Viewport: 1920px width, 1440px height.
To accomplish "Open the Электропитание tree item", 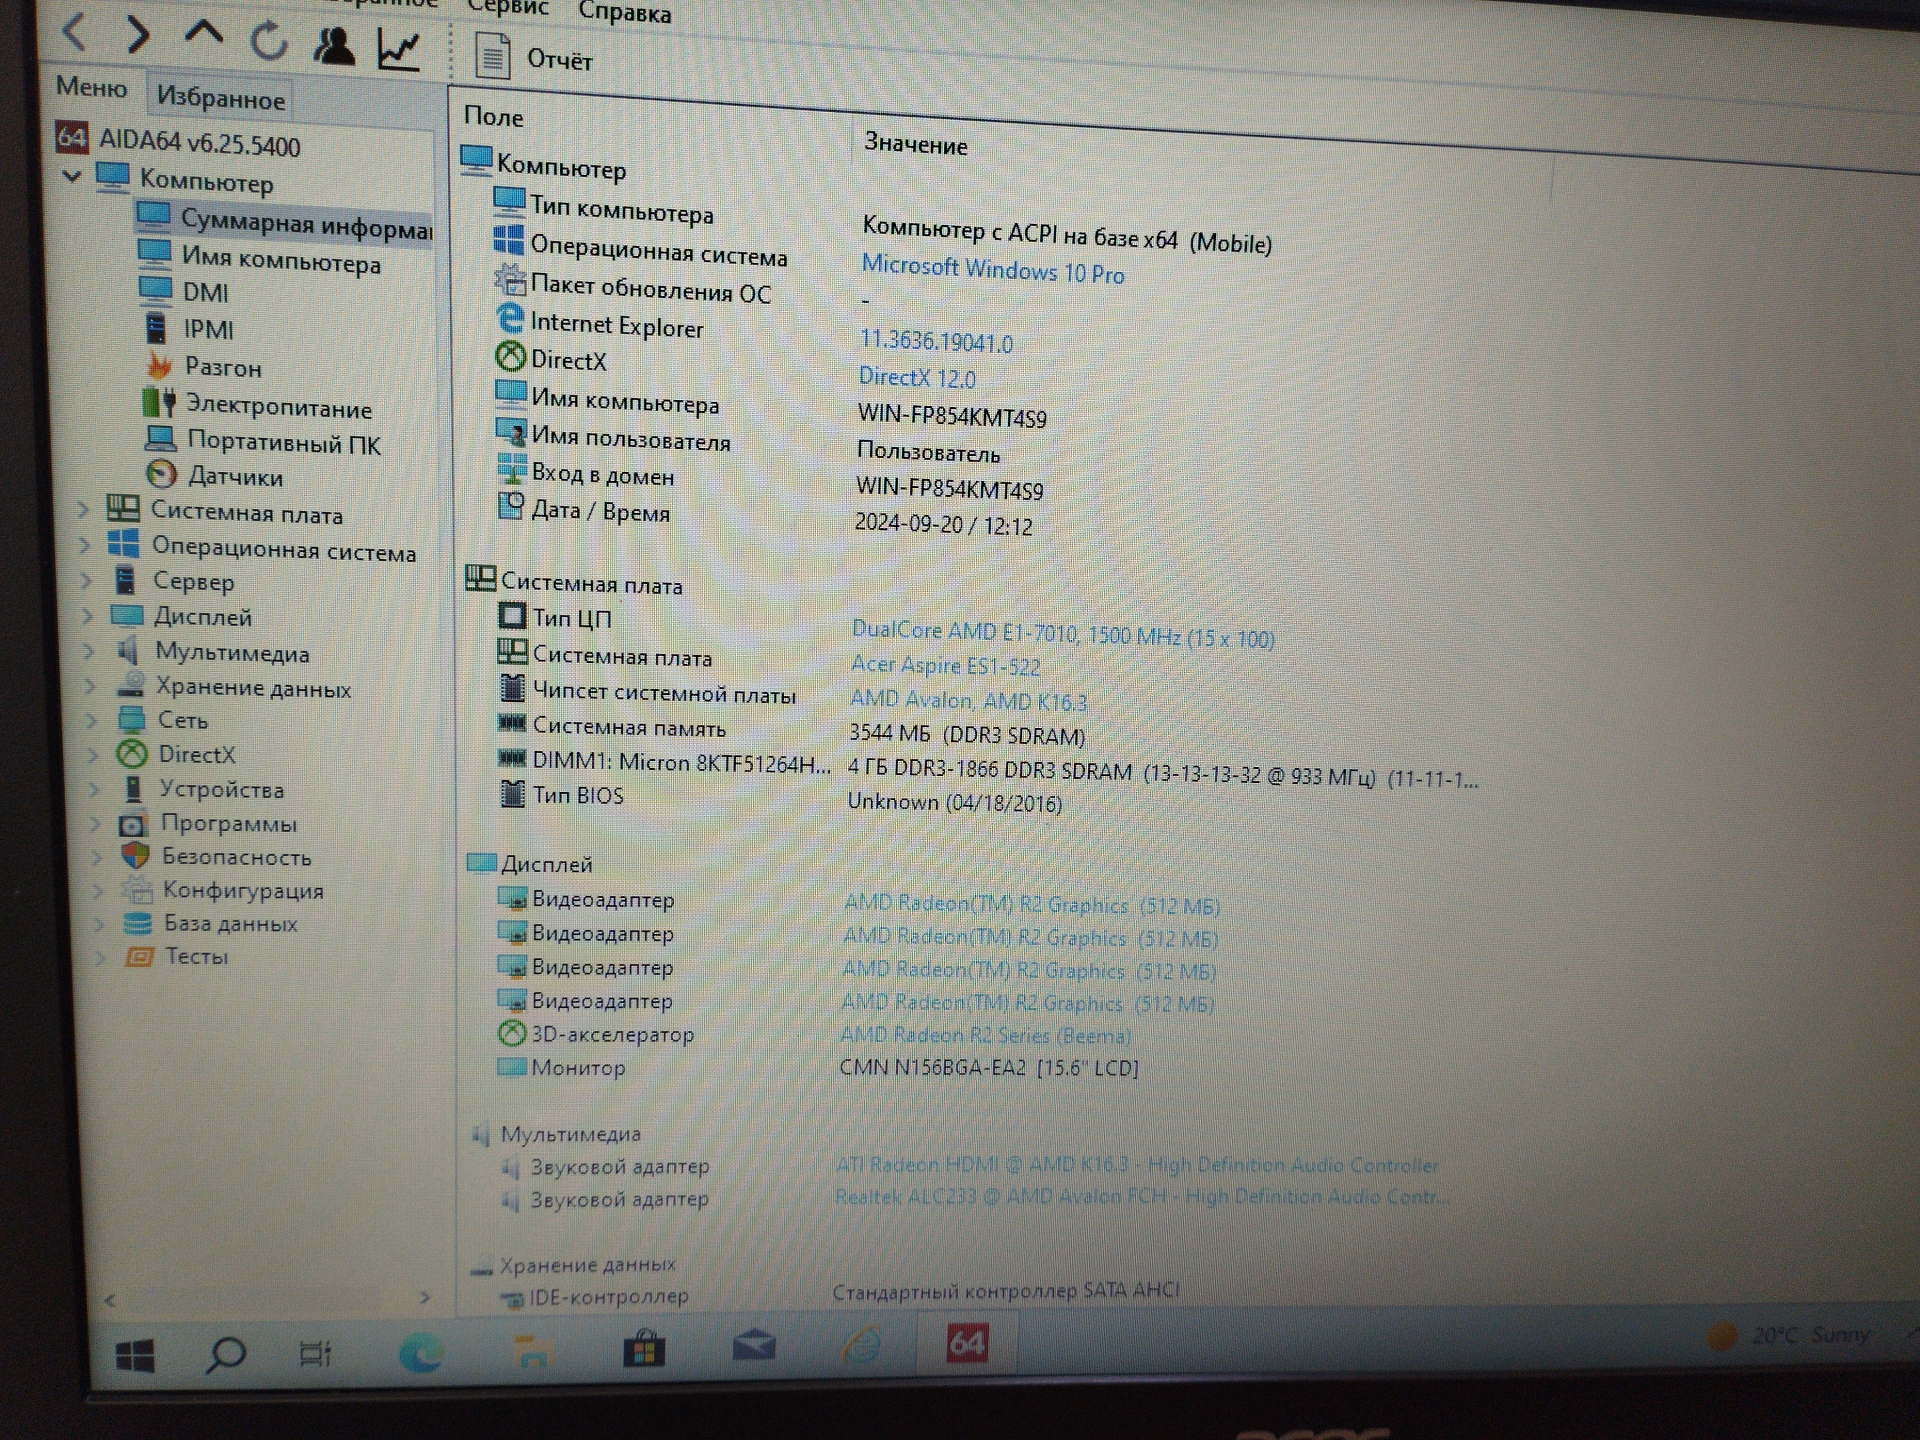I will (257, 405).
